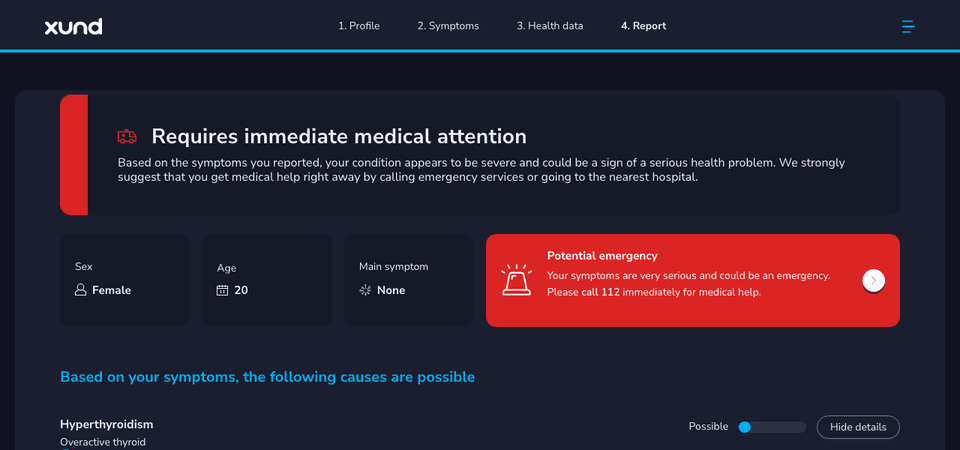Click Hide details for Hyperthyroidism

(858, 427)
